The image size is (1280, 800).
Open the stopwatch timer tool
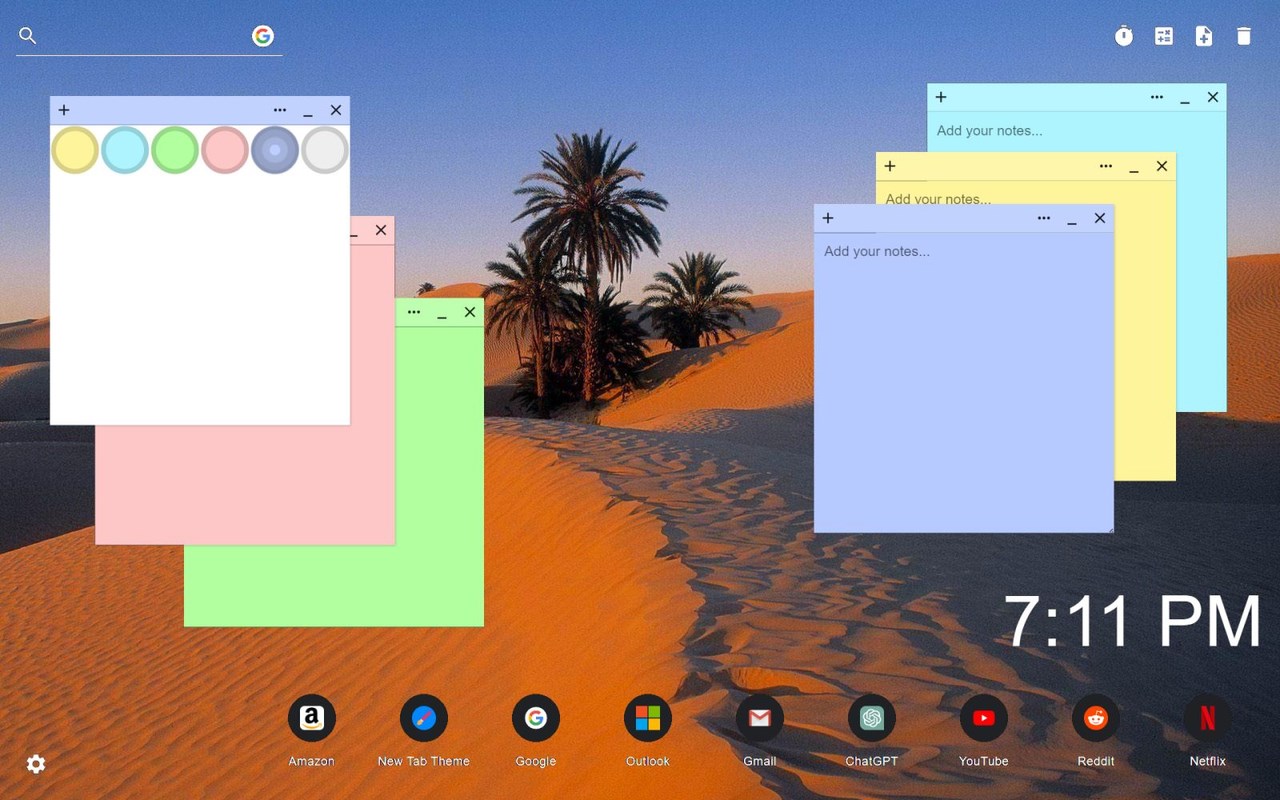point(1124,37)
